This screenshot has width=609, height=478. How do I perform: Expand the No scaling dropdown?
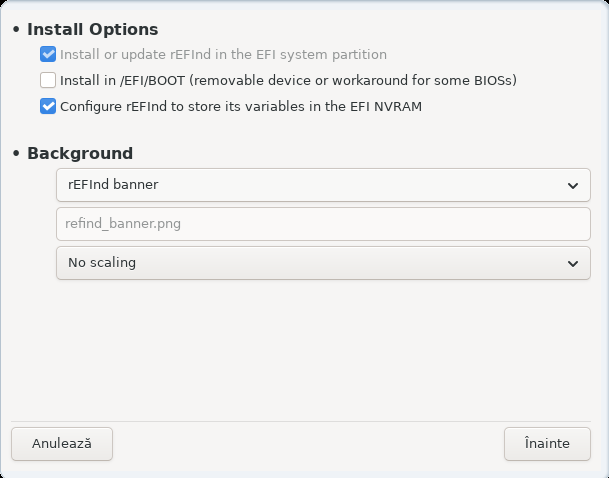[323, 263]
